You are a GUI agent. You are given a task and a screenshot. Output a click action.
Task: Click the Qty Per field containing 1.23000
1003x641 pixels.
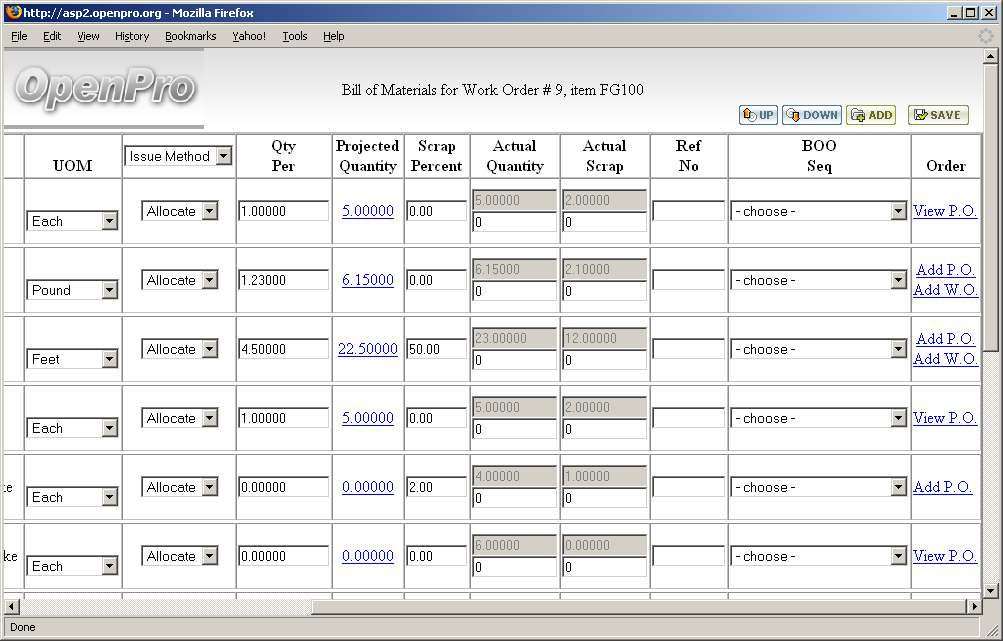click(283, 280)
